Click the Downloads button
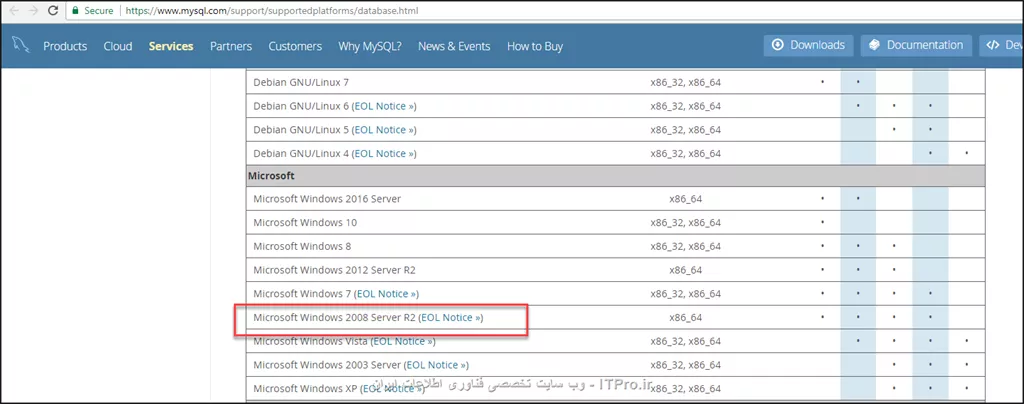 pos(808,45)
